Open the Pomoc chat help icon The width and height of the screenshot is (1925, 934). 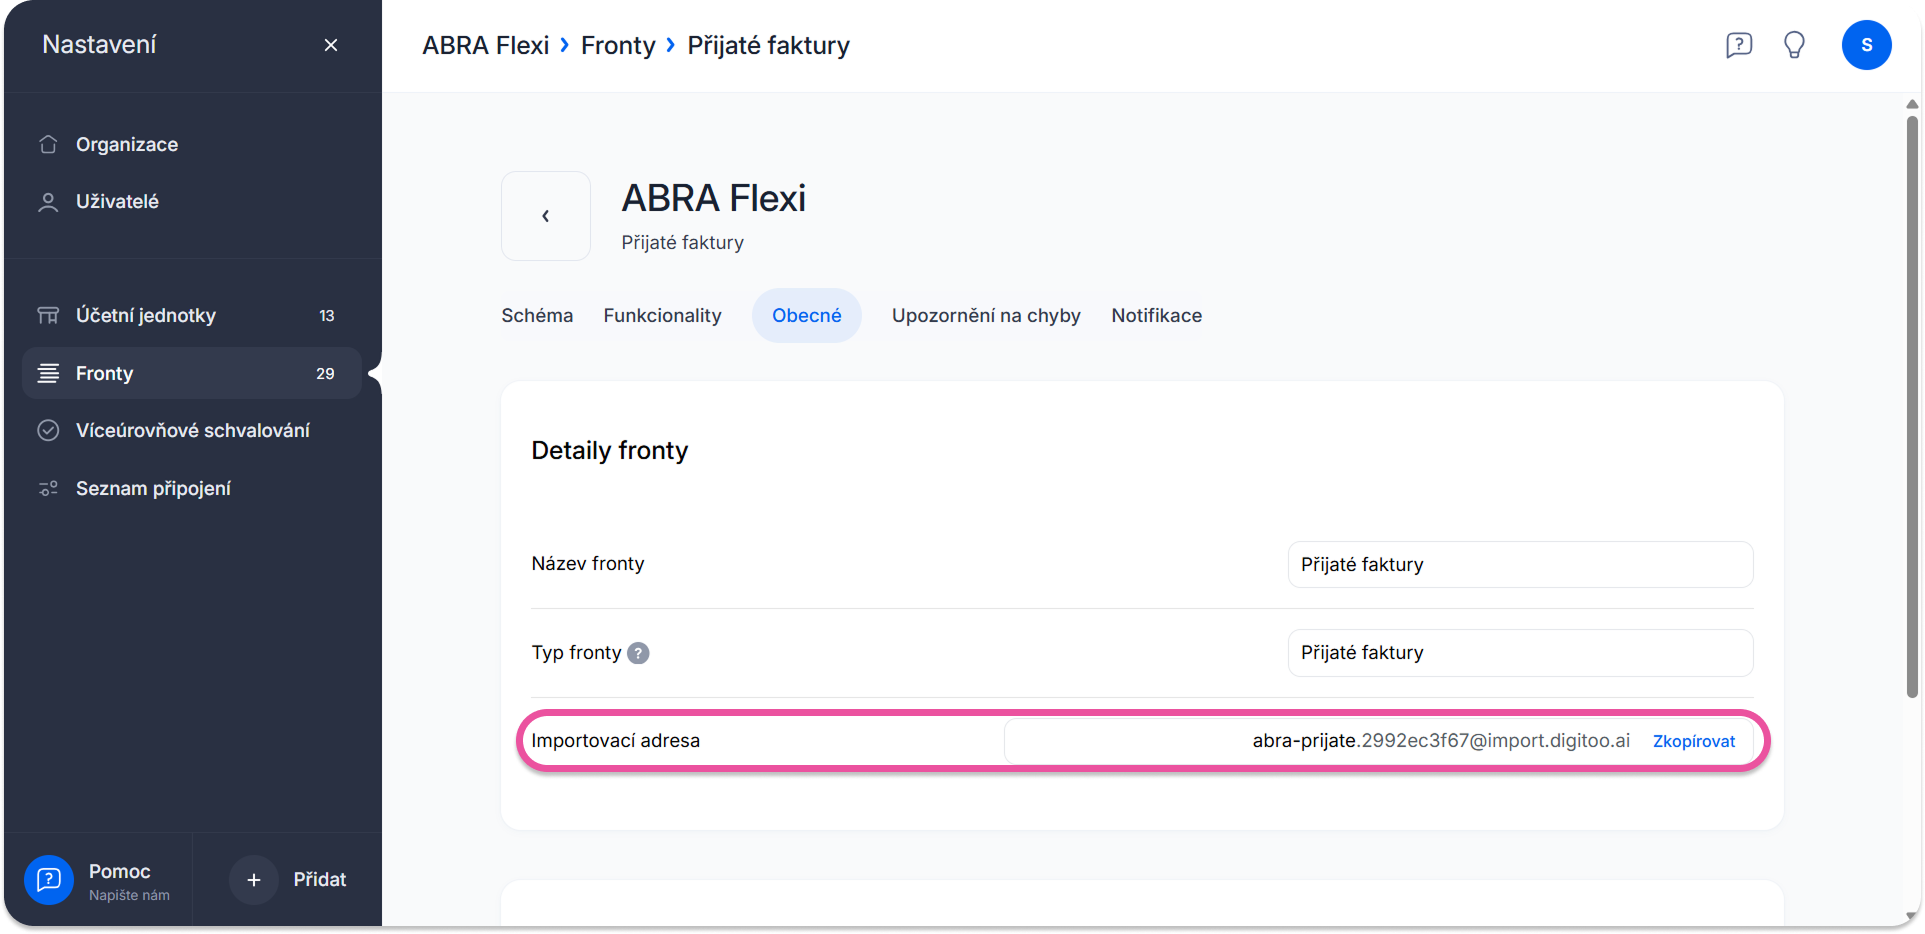click(49, 880)
